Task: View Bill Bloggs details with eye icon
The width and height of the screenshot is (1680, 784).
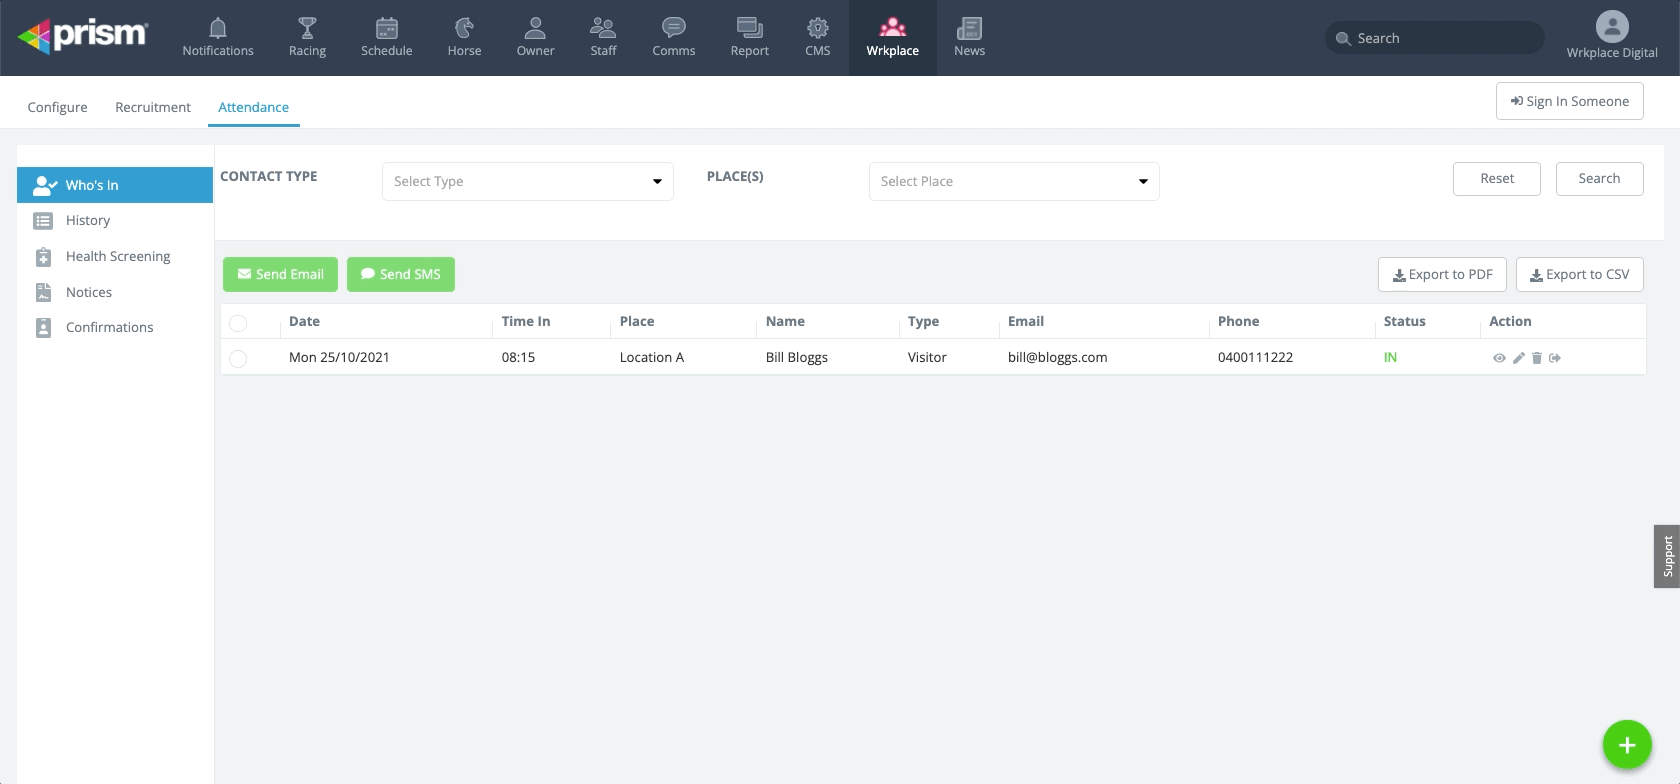Action: [x=1499, y=358]
